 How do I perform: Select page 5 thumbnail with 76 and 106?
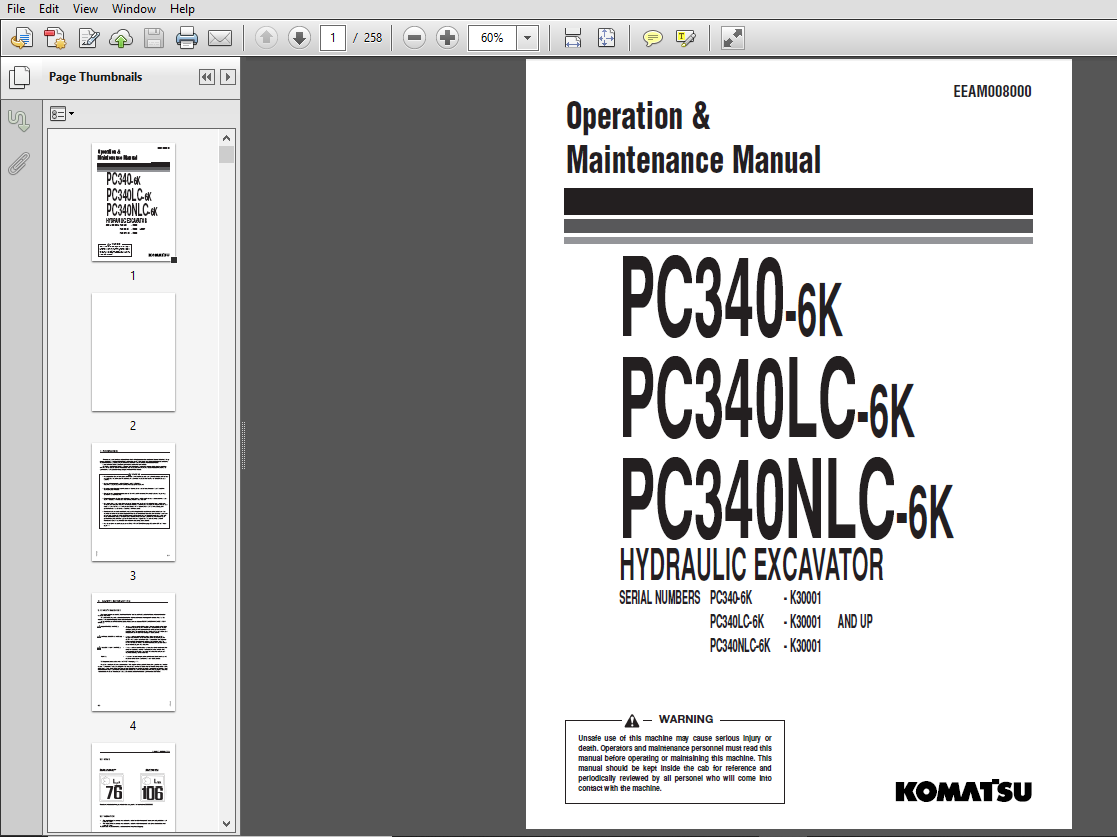(x=133, y=787)
